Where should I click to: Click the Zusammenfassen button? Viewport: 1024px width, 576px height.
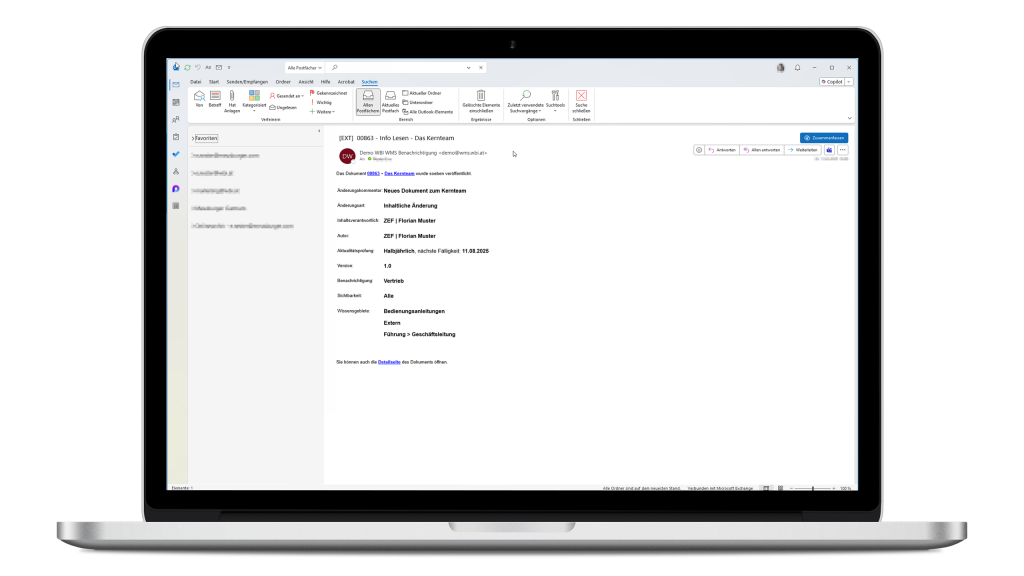pyautogui.click(x=824, y=137)
